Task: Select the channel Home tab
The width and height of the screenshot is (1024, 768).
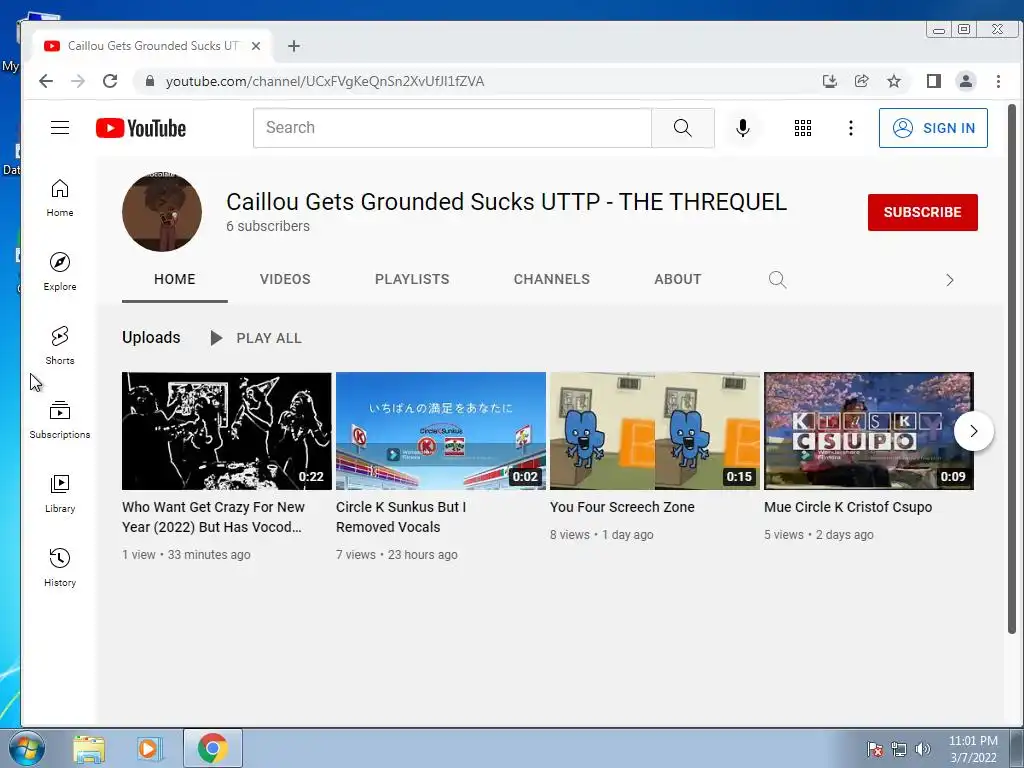Action: (x=174, y=280)
